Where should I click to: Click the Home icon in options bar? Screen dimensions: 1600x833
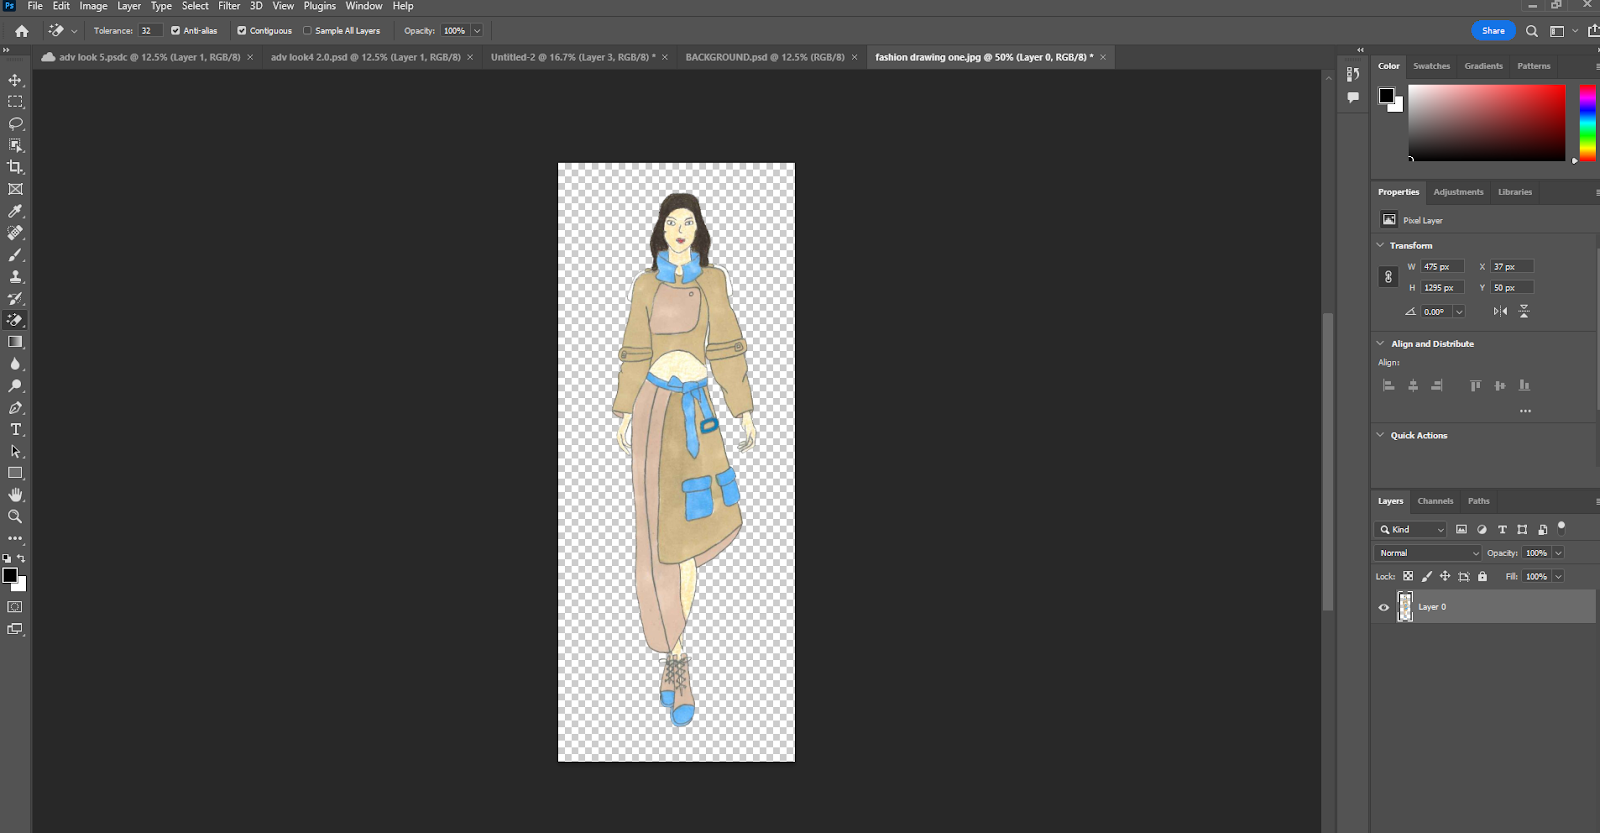21,31
